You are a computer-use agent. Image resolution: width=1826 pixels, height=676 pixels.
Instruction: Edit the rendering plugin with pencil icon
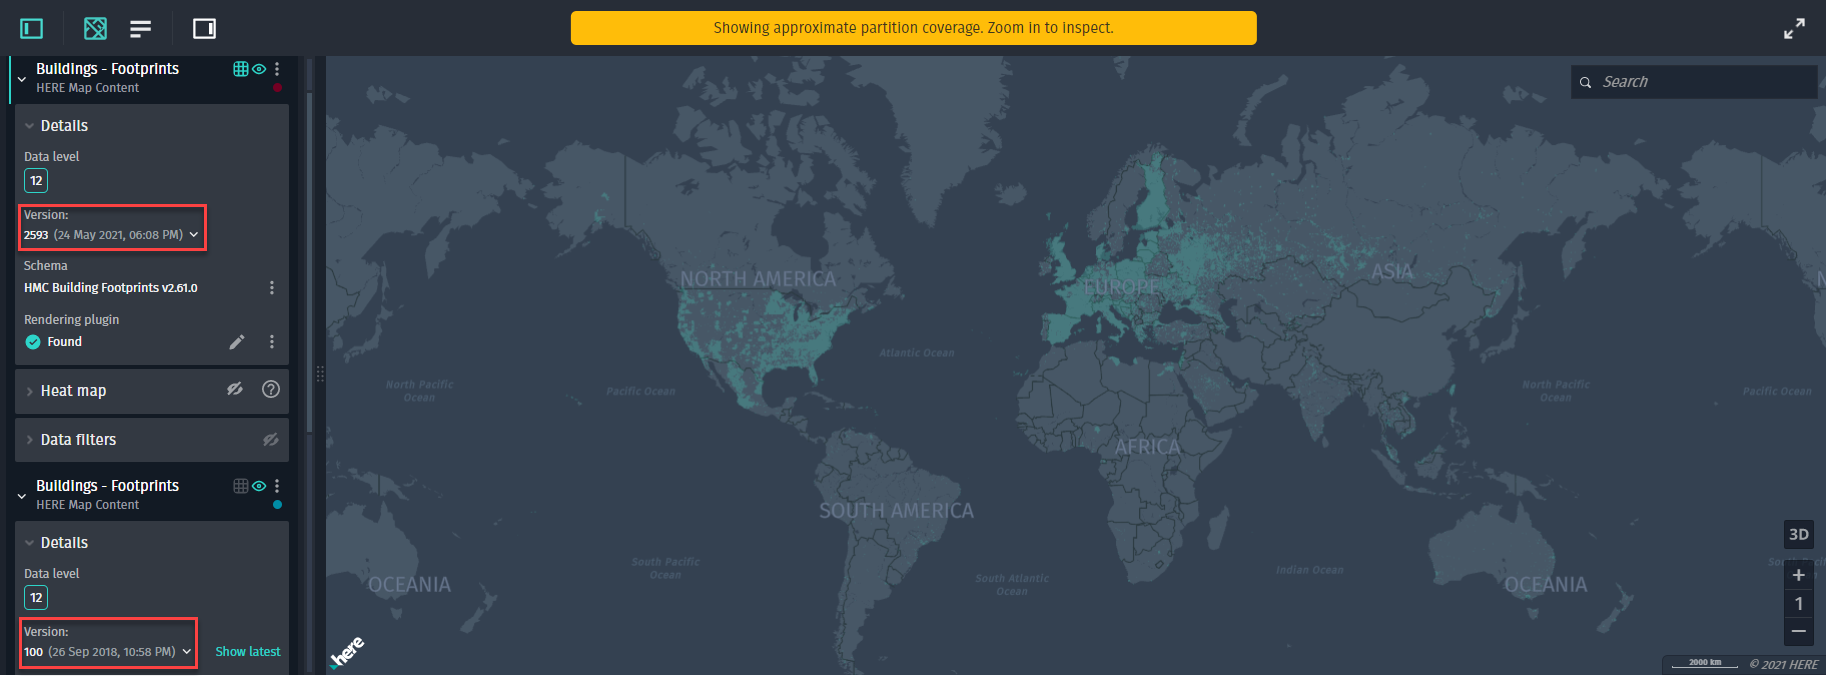(x=237, y=342)
